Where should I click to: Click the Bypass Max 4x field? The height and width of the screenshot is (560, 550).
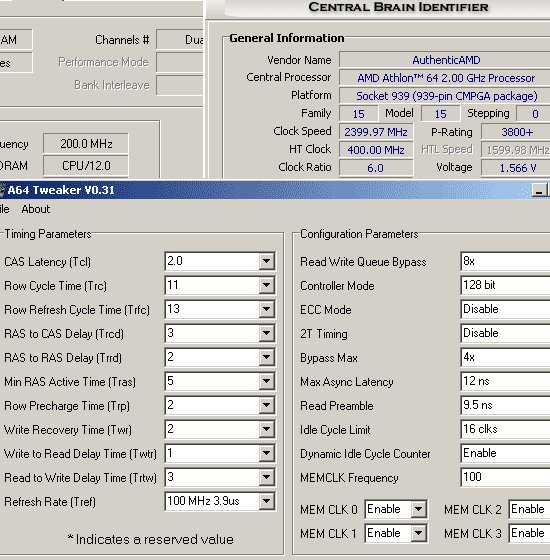505,357
